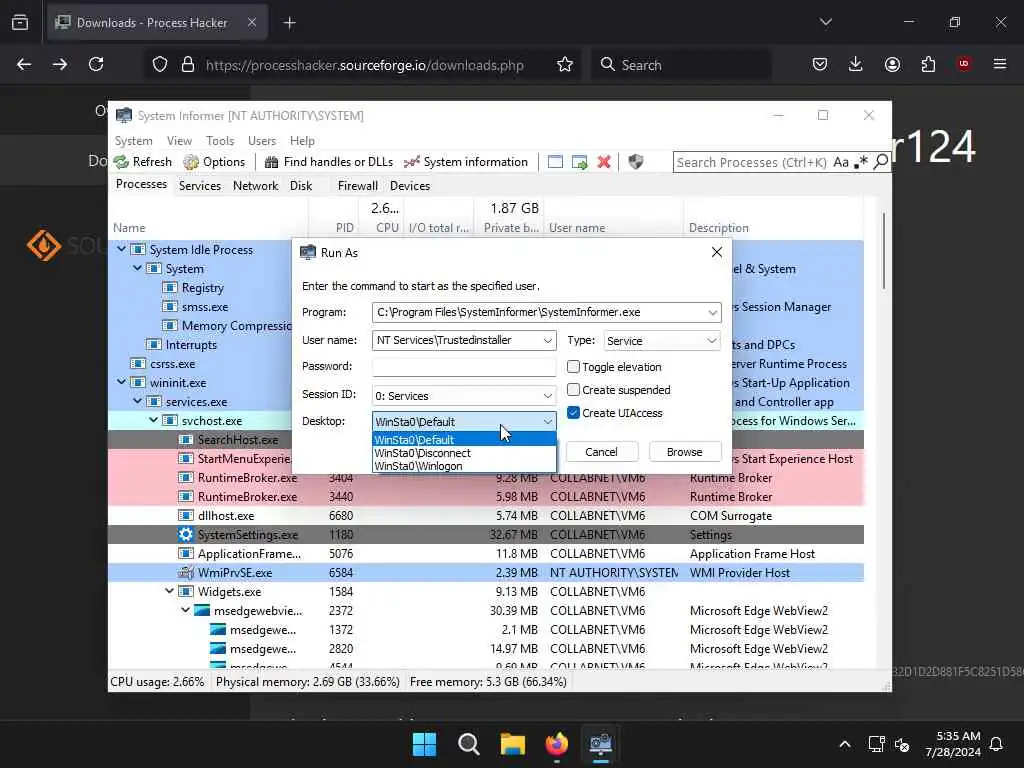Click the Password input field
The width and height of the screenshot is (1024, 768).
click(x=464, y=367)
